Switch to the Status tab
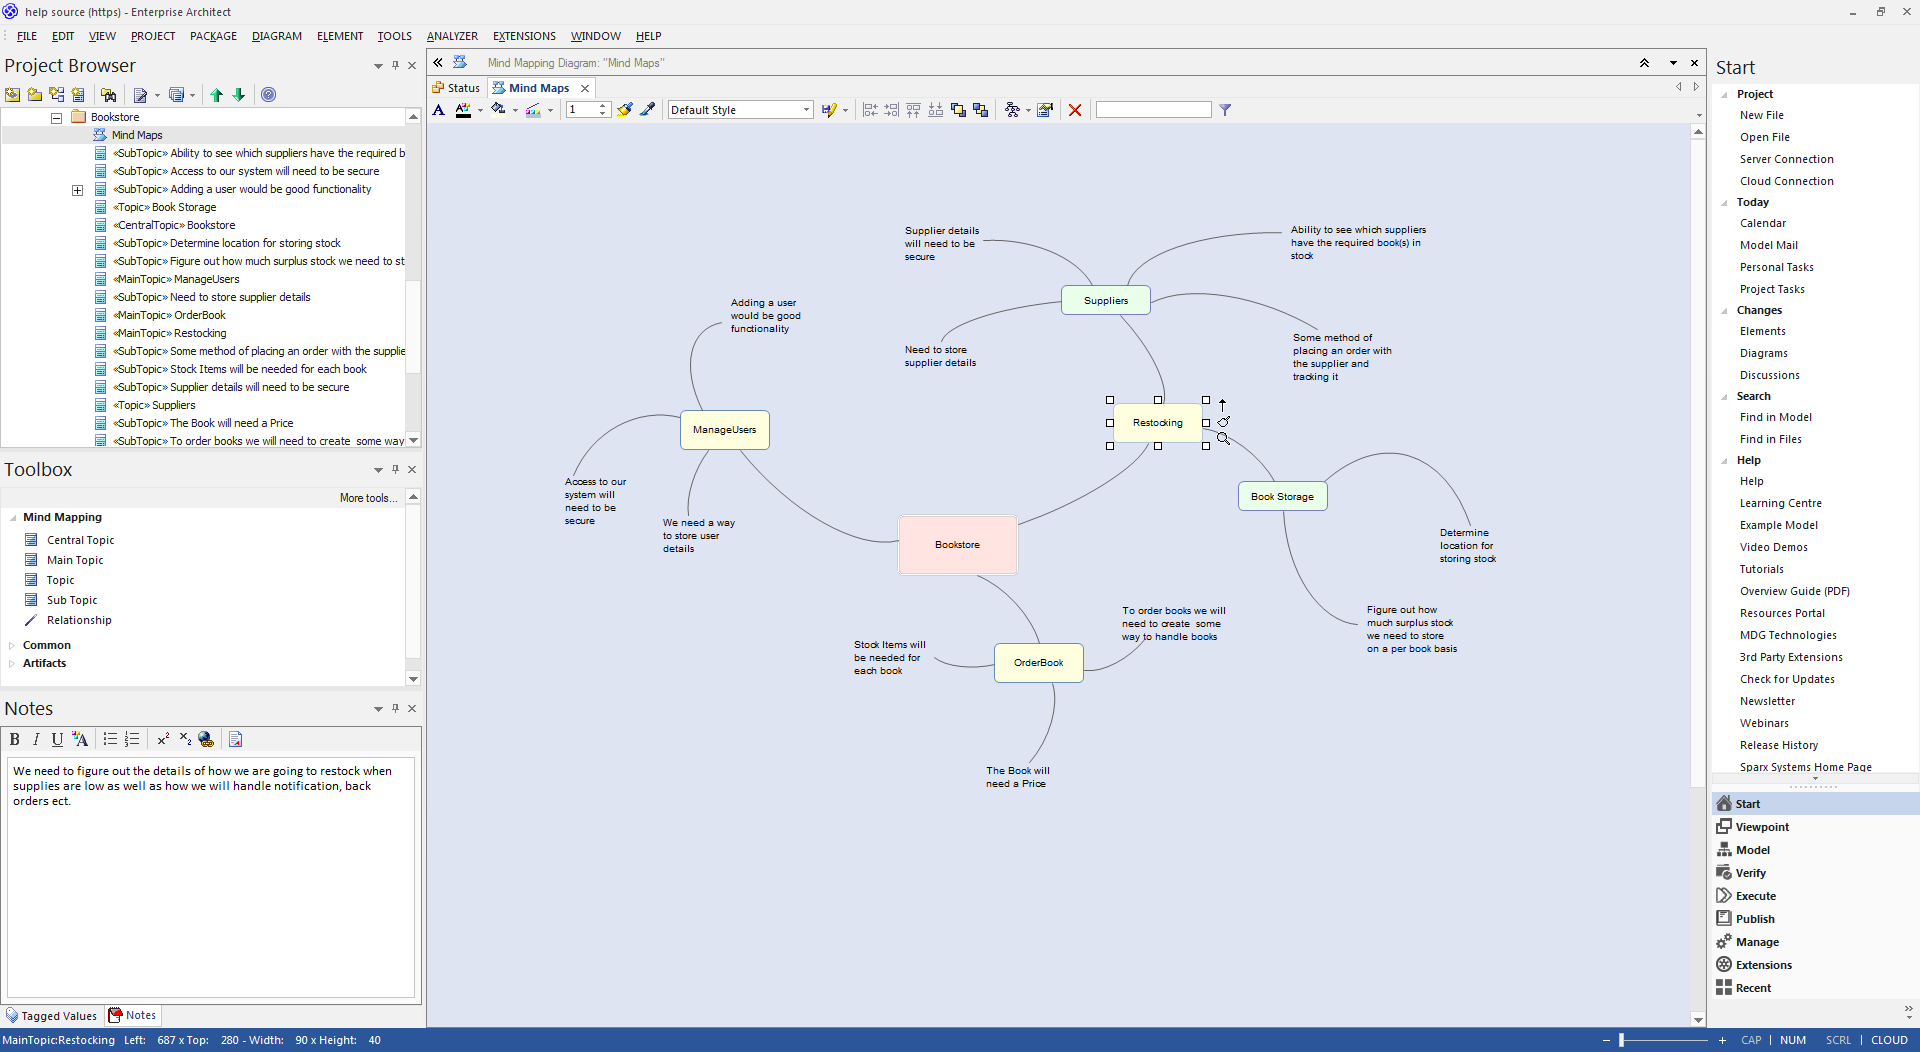 pyautogui.click(x=456, y=88)
